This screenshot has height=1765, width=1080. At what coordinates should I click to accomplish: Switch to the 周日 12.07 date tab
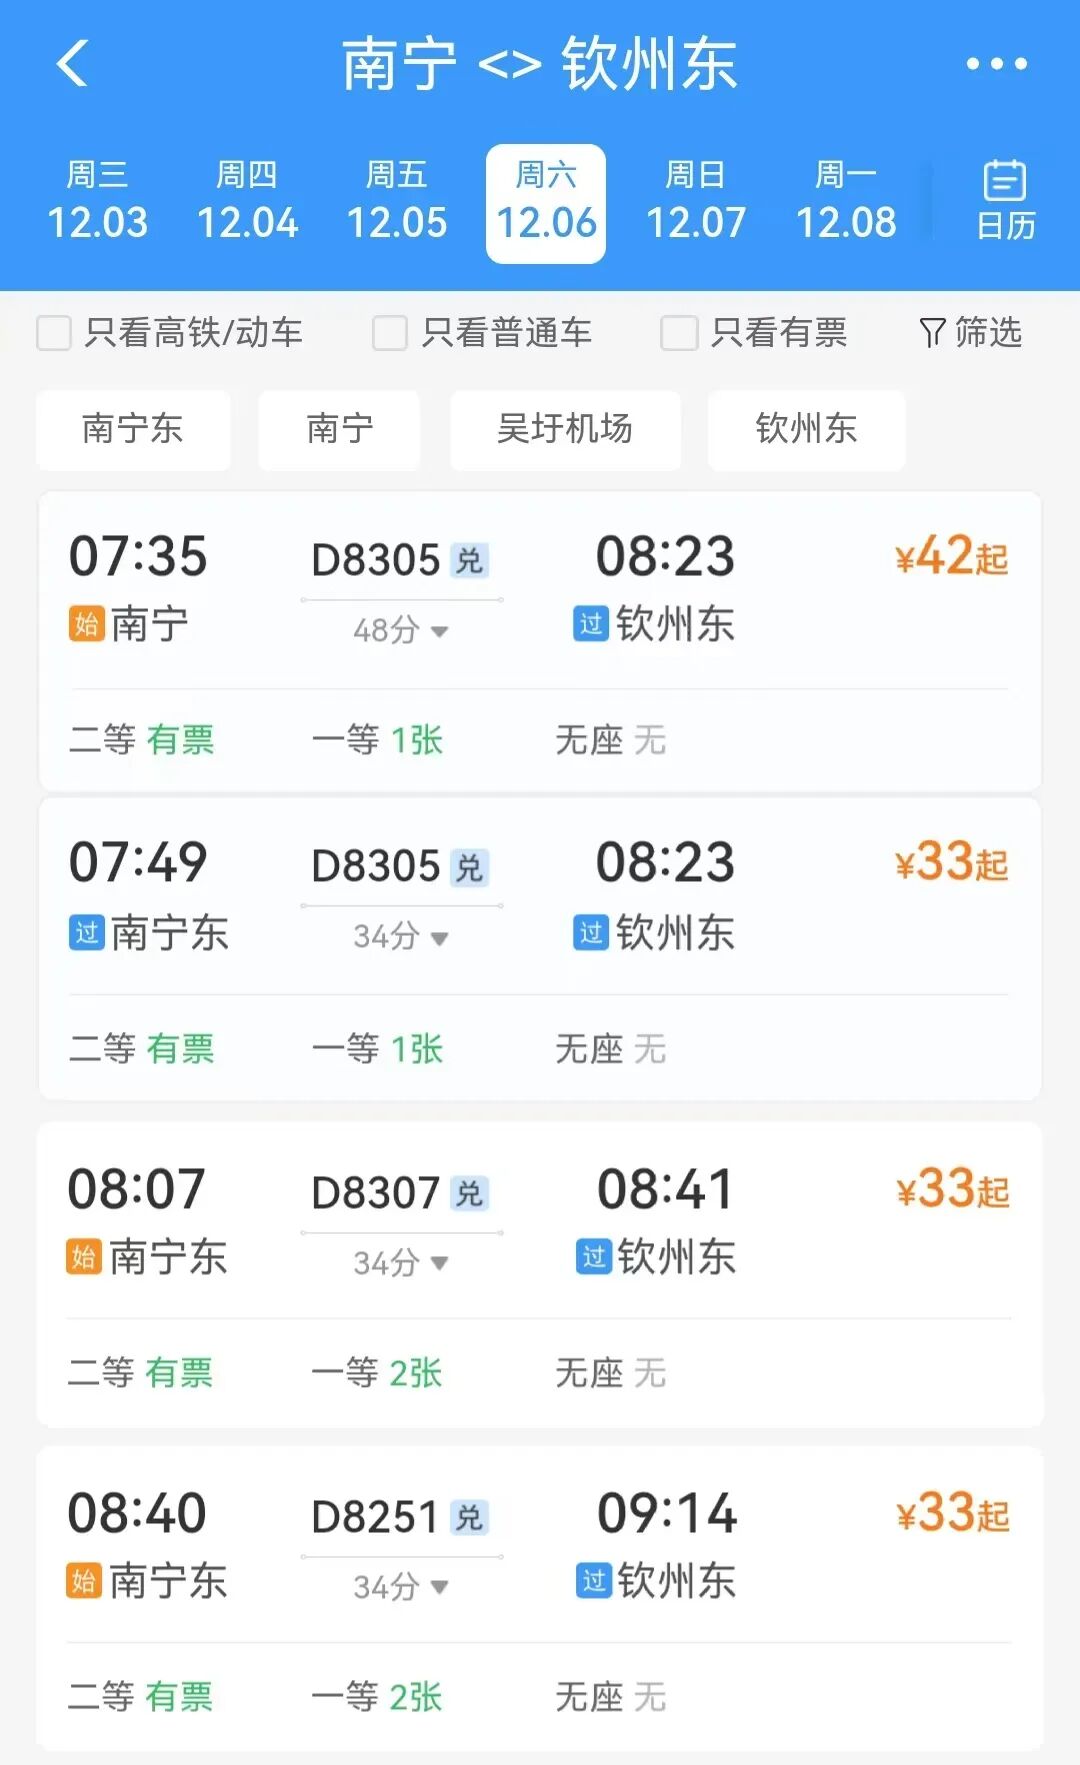pyautogui.click(x=696, y=203)
